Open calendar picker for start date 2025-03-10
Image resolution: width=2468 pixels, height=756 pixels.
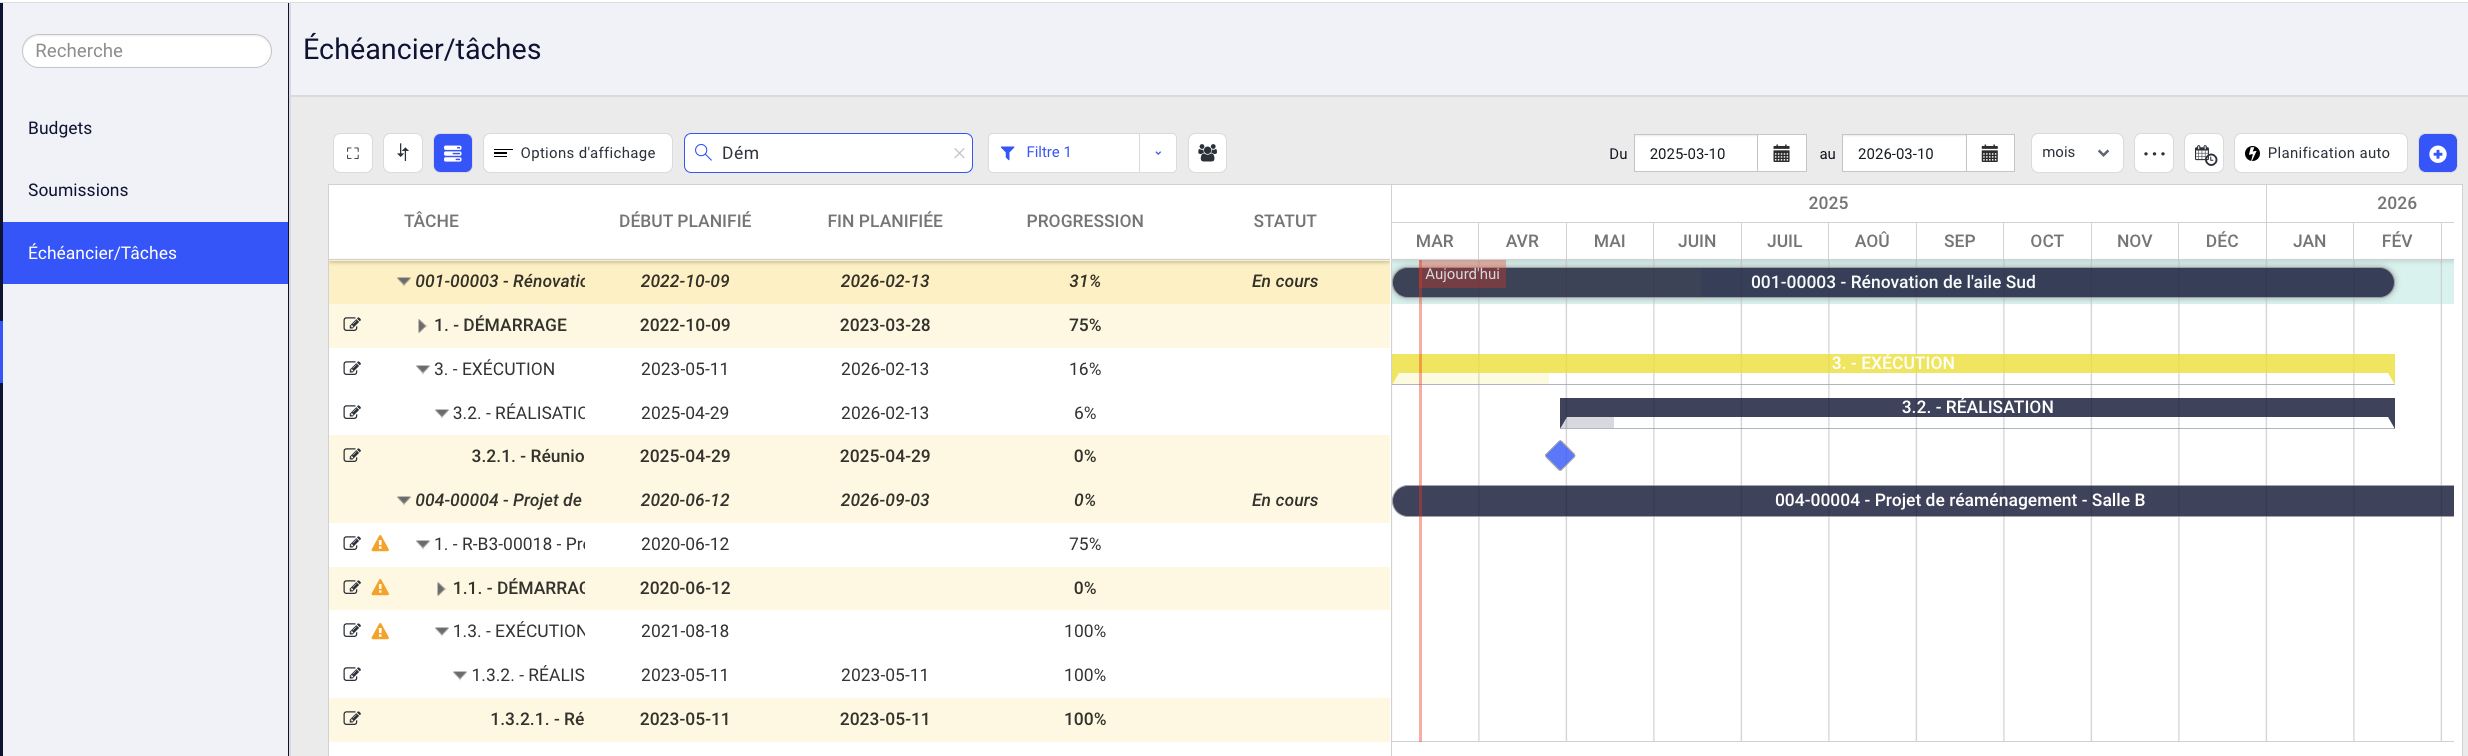coord(1781,153)
